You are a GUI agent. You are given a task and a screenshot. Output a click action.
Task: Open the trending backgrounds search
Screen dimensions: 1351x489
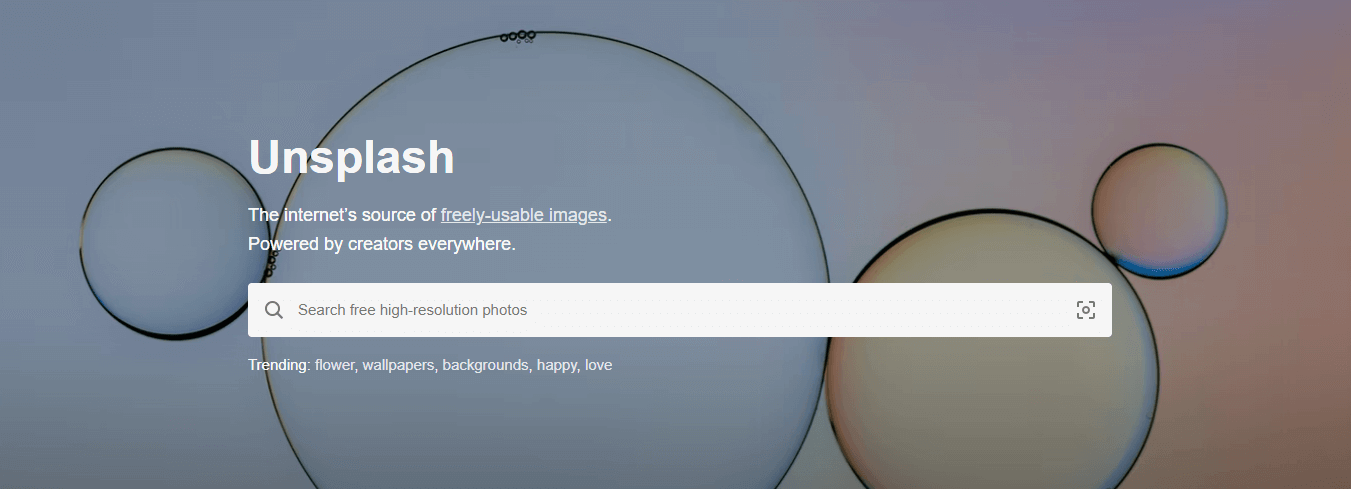coord(487,365)
